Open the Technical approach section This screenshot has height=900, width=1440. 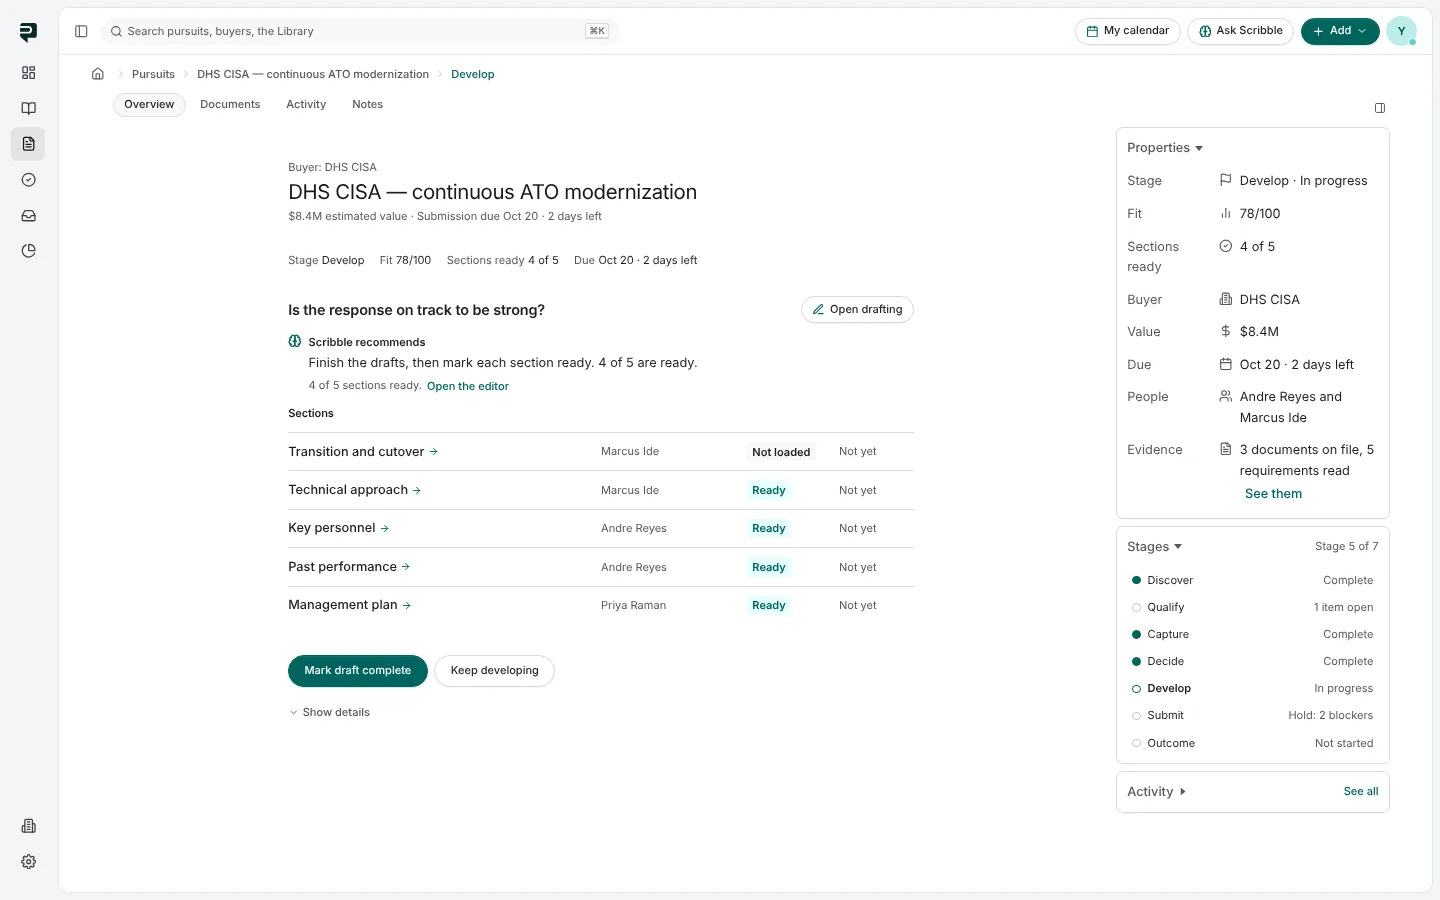coord(354,490)
